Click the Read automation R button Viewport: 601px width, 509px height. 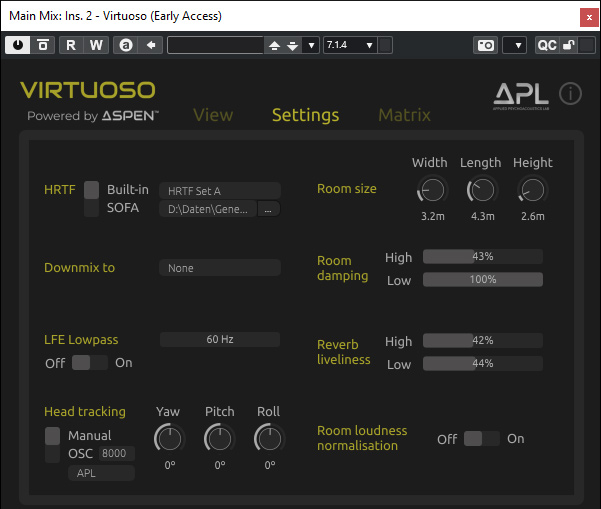click(71, 45)
